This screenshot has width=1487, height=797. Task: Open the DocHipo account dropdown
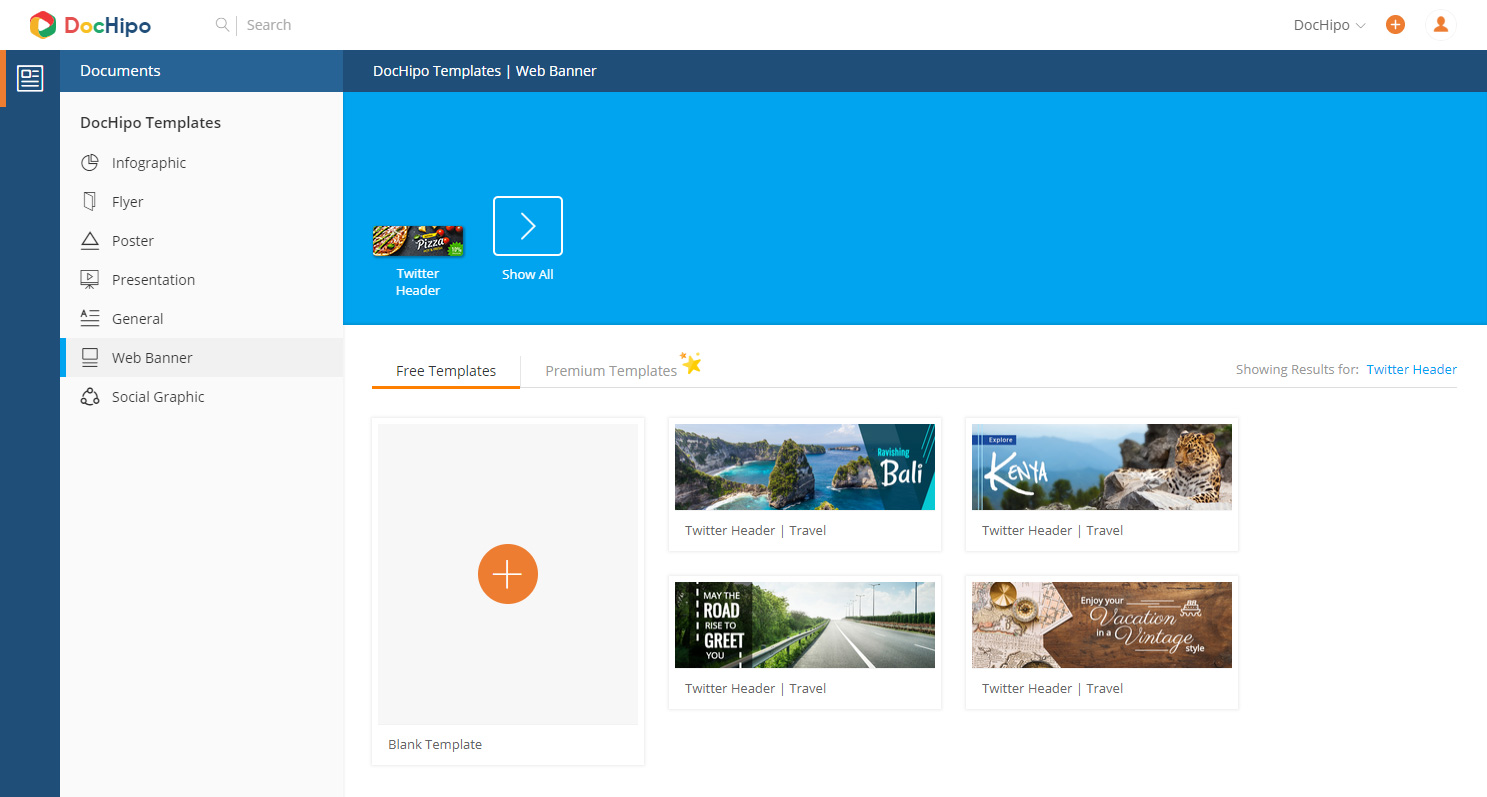[1328, 24]
